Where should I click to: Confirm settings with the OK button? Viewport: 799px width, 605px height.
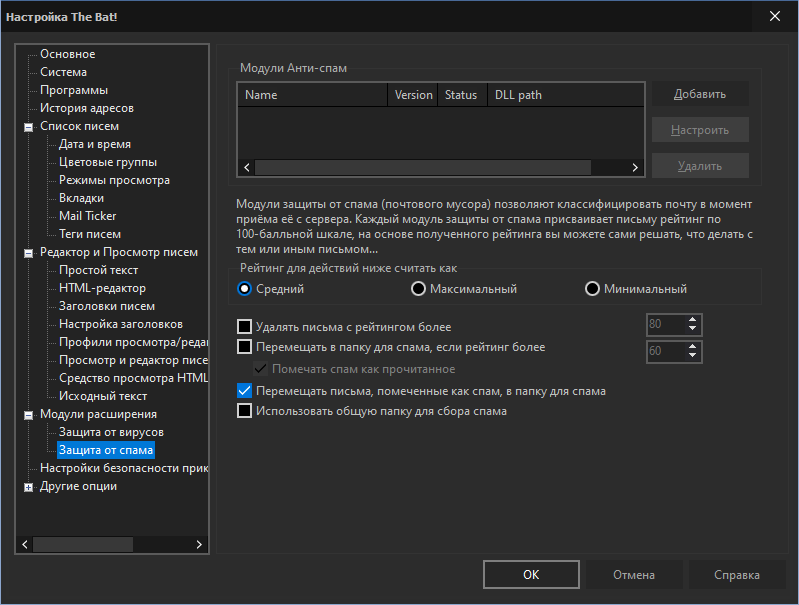pyautogui.click(x=531, y=574)
